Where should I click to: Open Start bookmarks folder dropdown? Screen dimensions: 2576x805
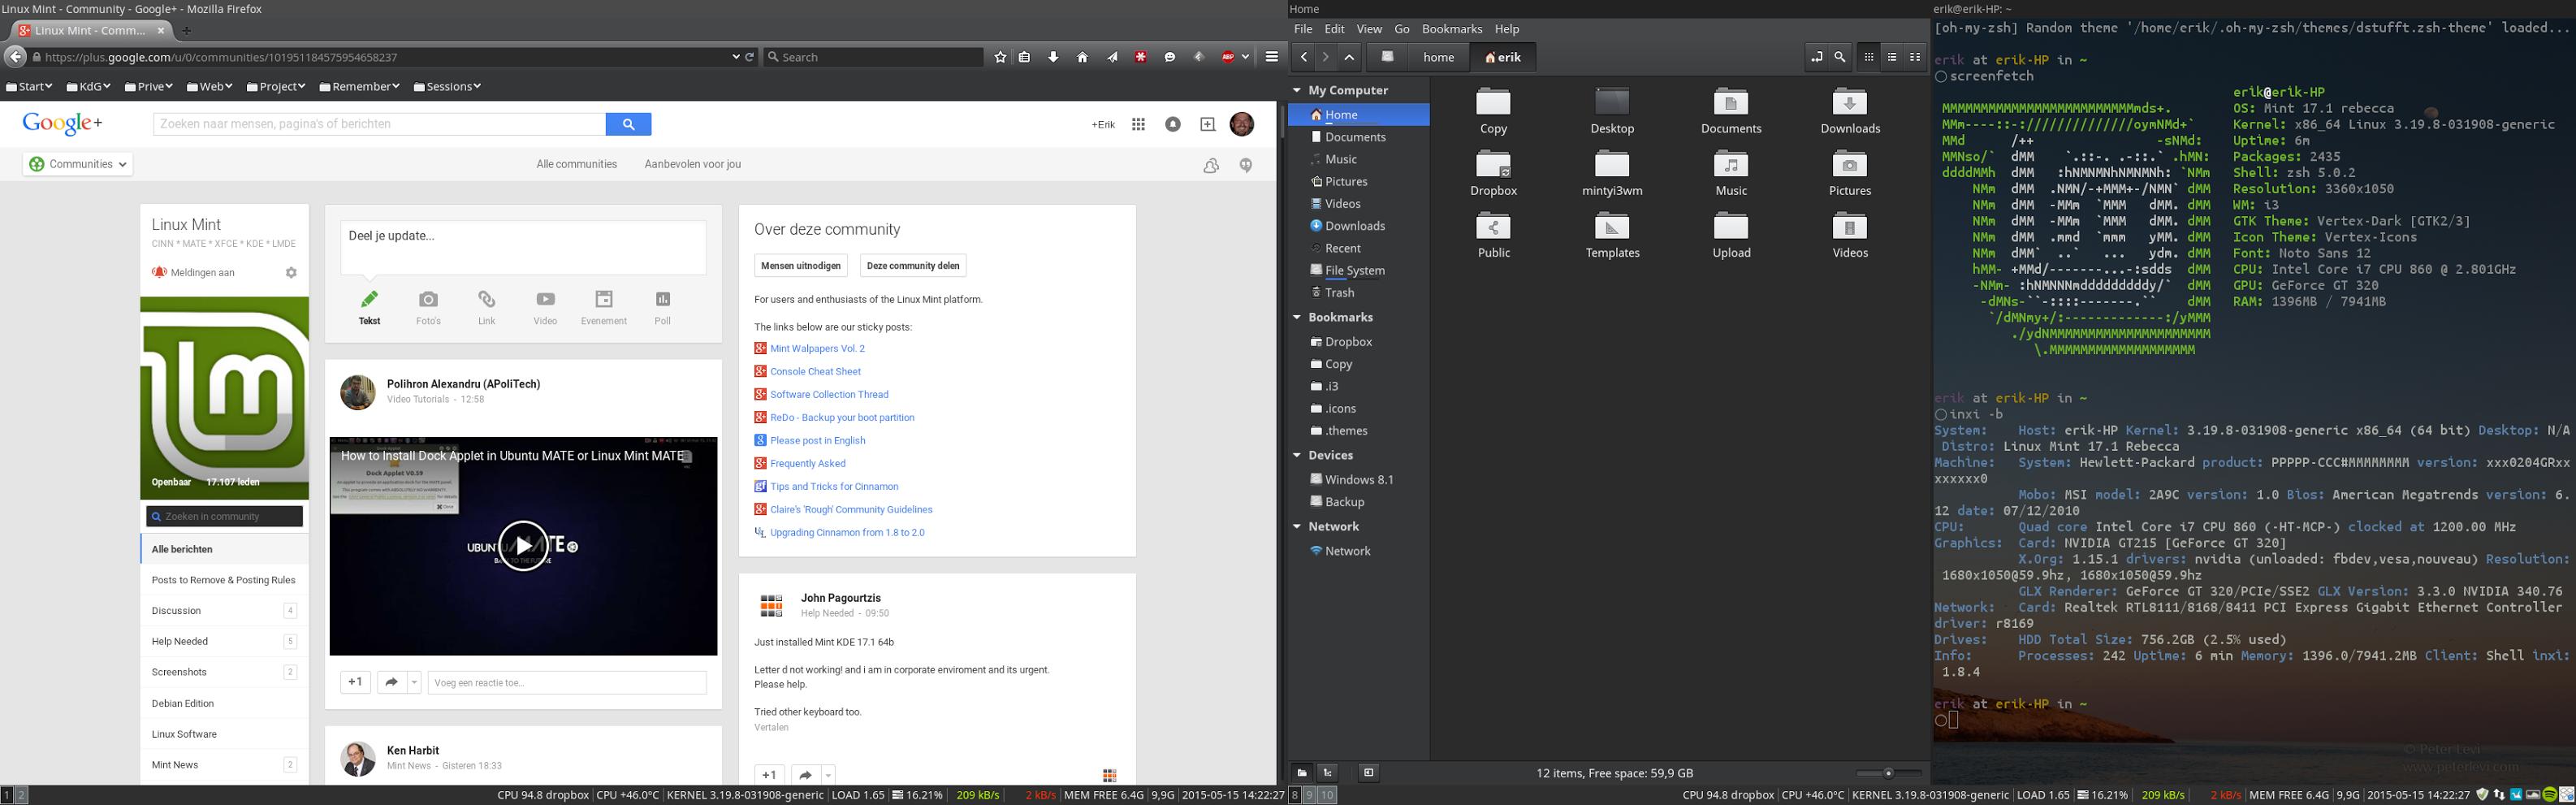[28, 87]
